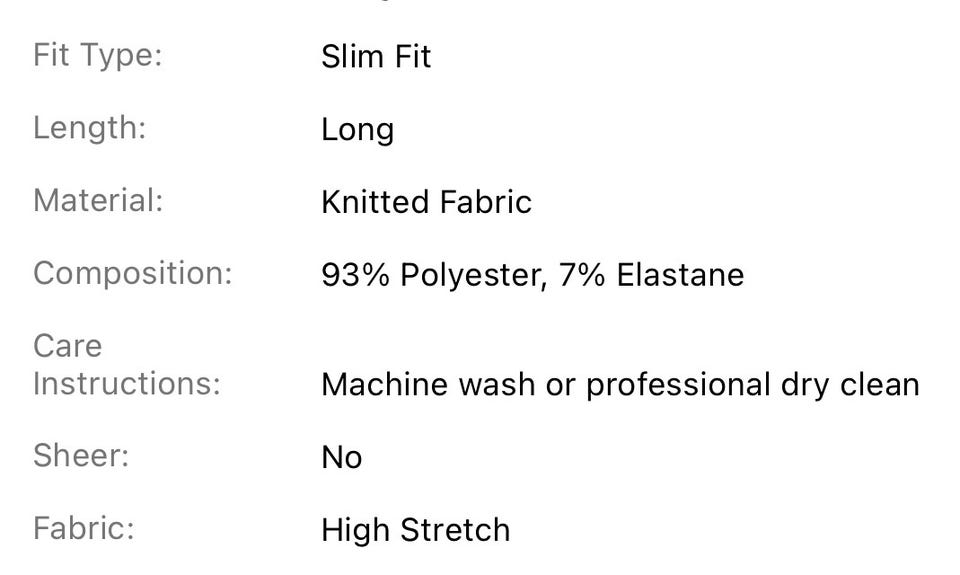The height and width of the screenshot is (575, 960).
Task: Select High Stretch value
Action: coord(416,531)
